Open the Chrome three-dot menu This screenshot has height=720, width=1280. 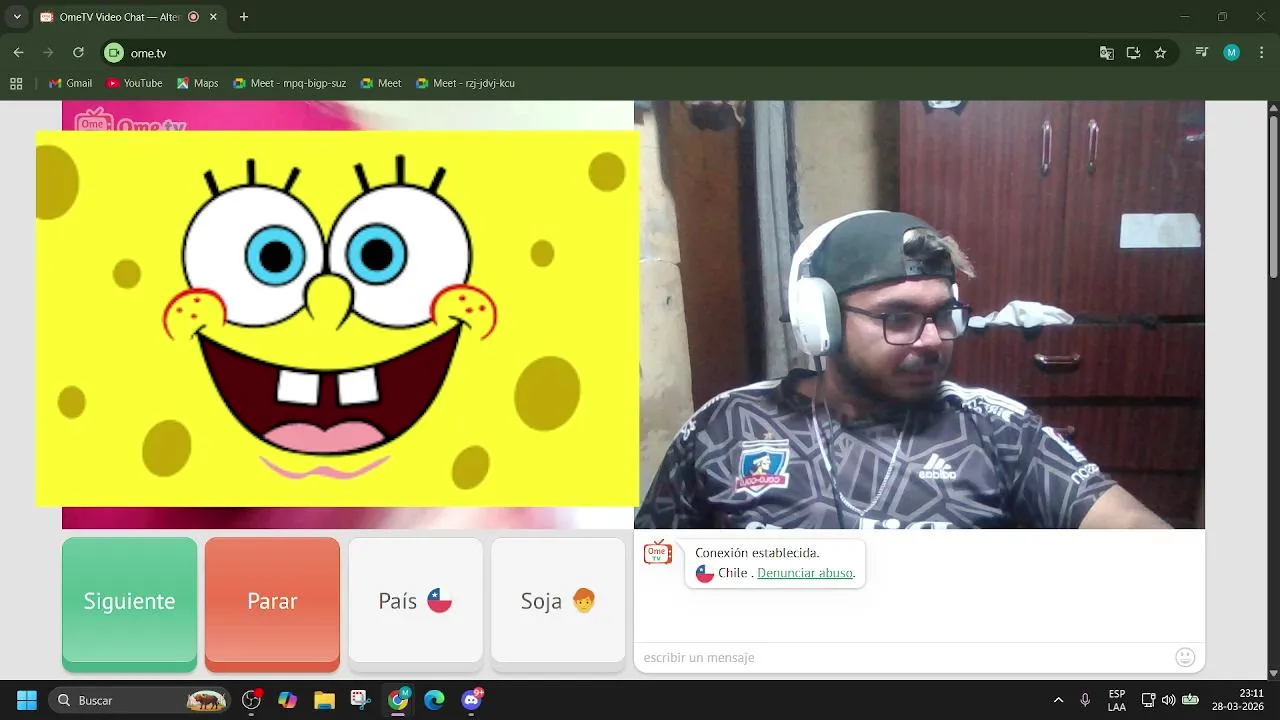1261,53
